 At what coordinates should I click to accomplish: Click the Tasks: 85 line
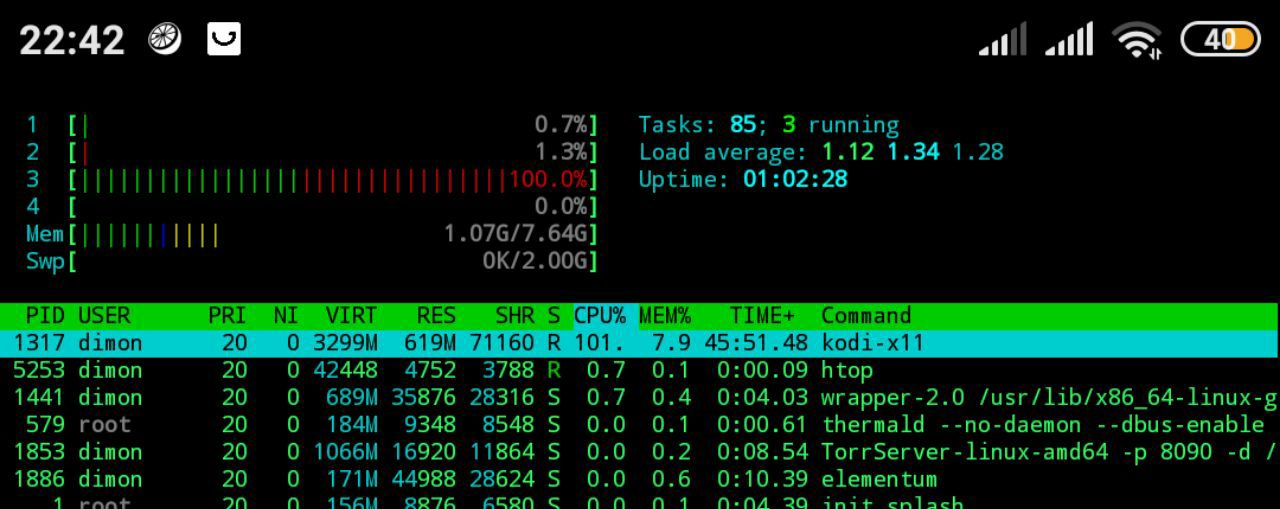tap(769, 125)
